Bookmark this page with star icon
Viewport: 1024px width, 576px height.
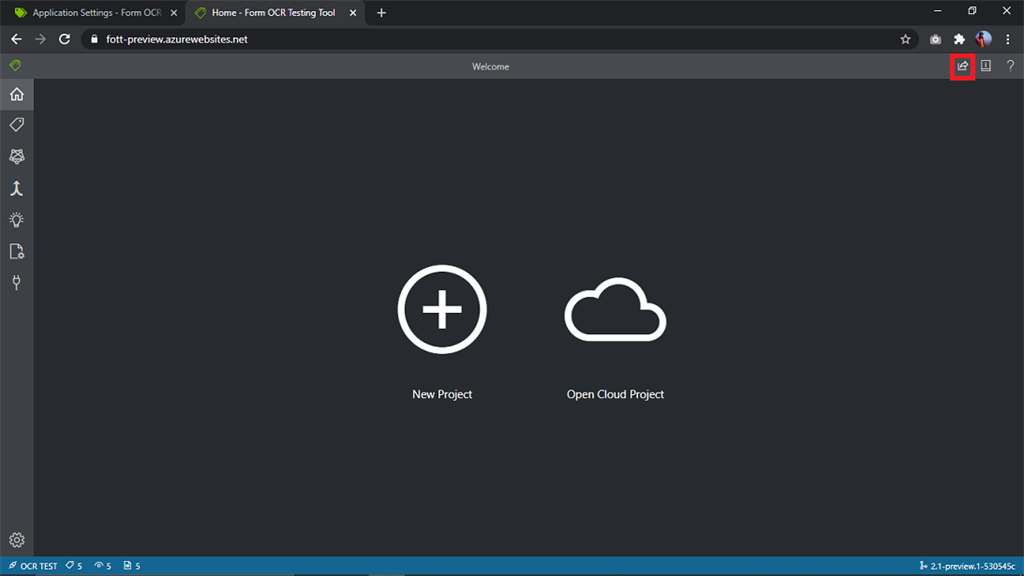pos(905,39)
